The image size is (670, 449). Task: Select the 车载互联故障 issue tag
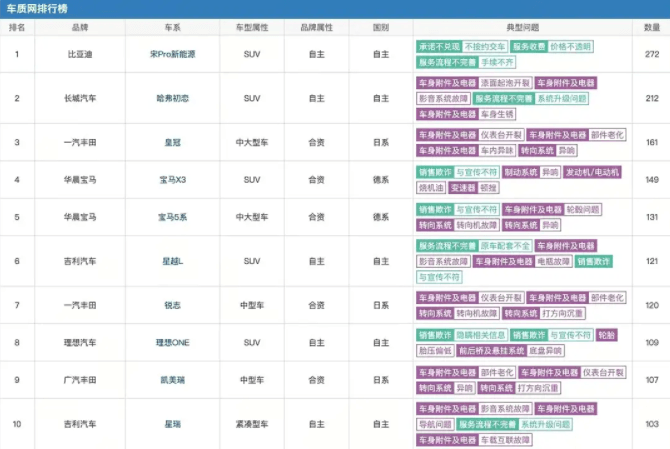pyautogui.click(x=505, y=440)
